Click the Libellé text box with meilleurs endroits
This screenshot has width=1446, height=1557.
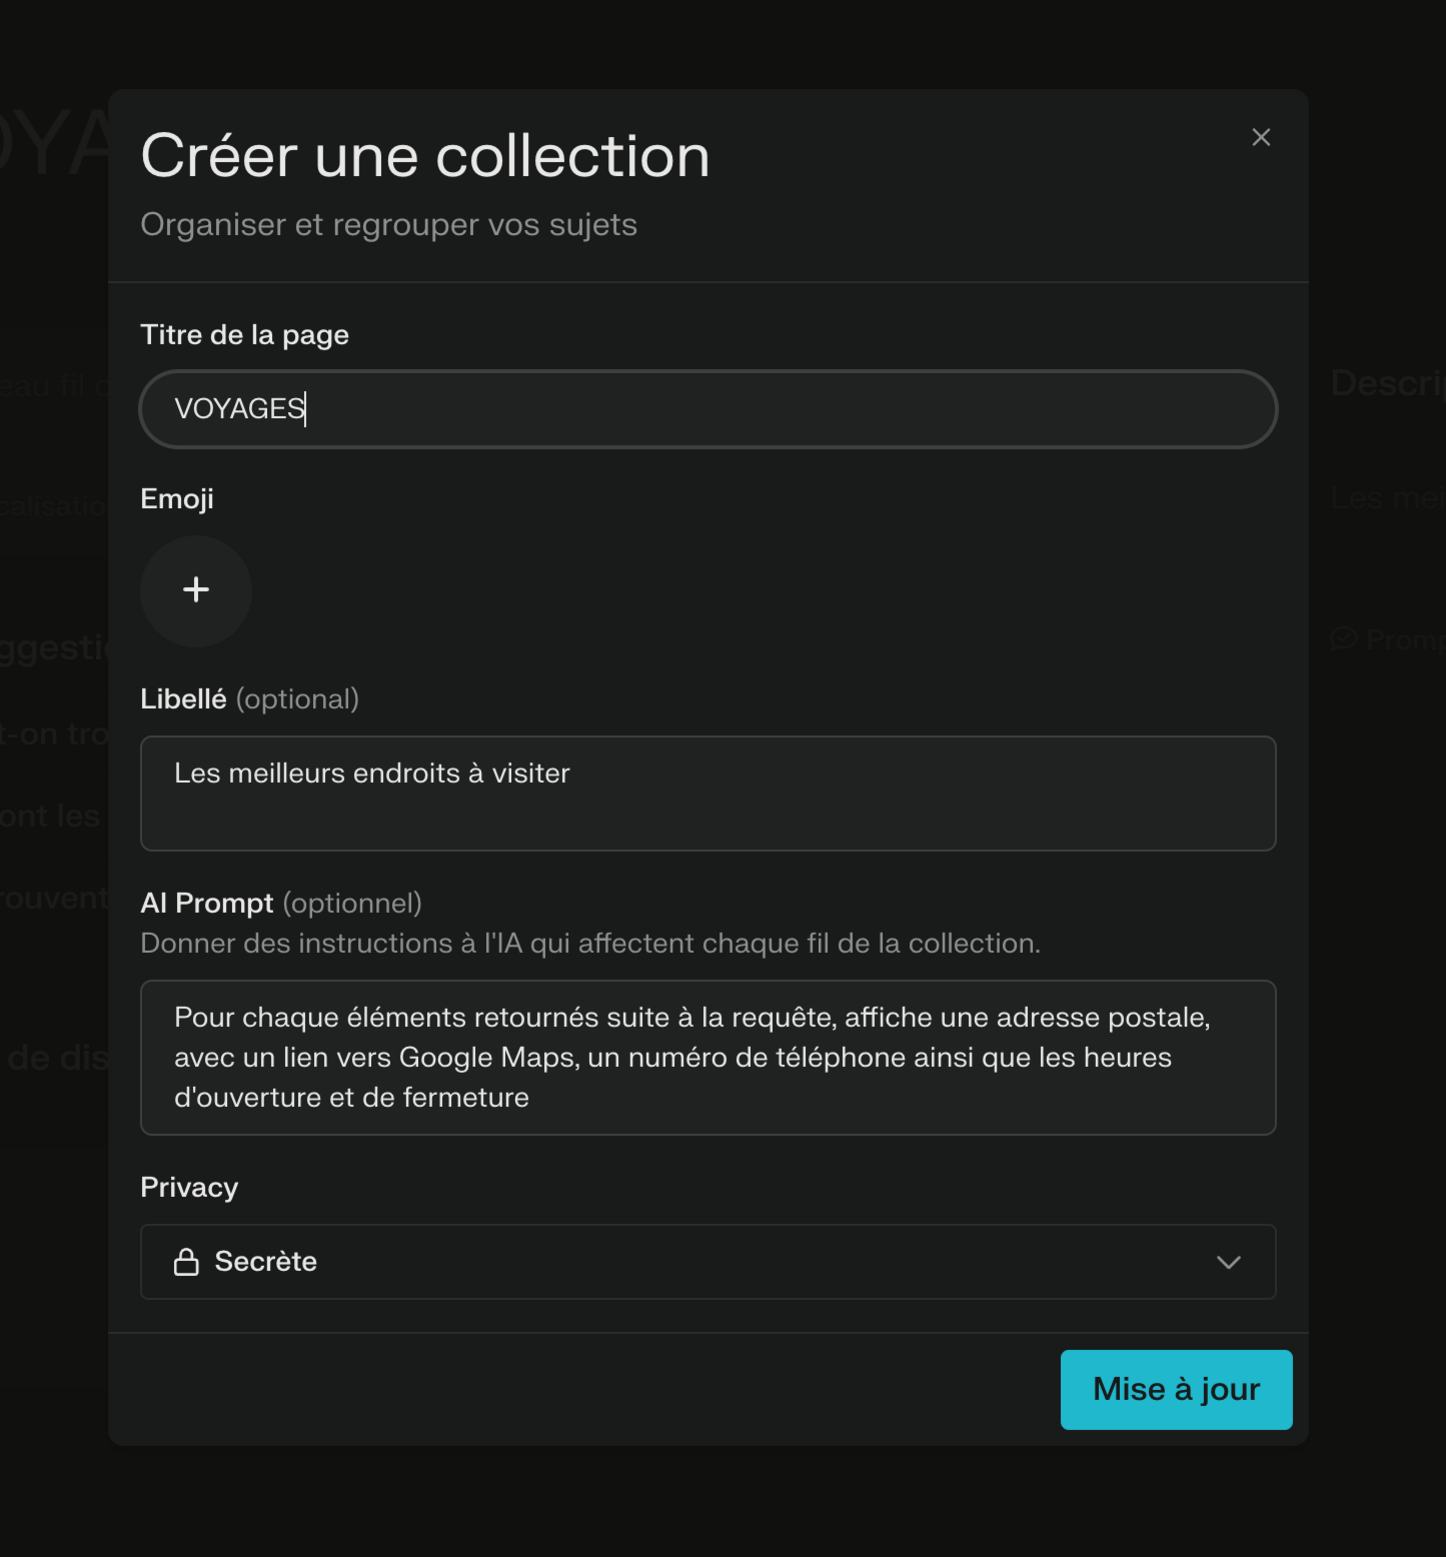pyautogui.click(x=707, y=793)
